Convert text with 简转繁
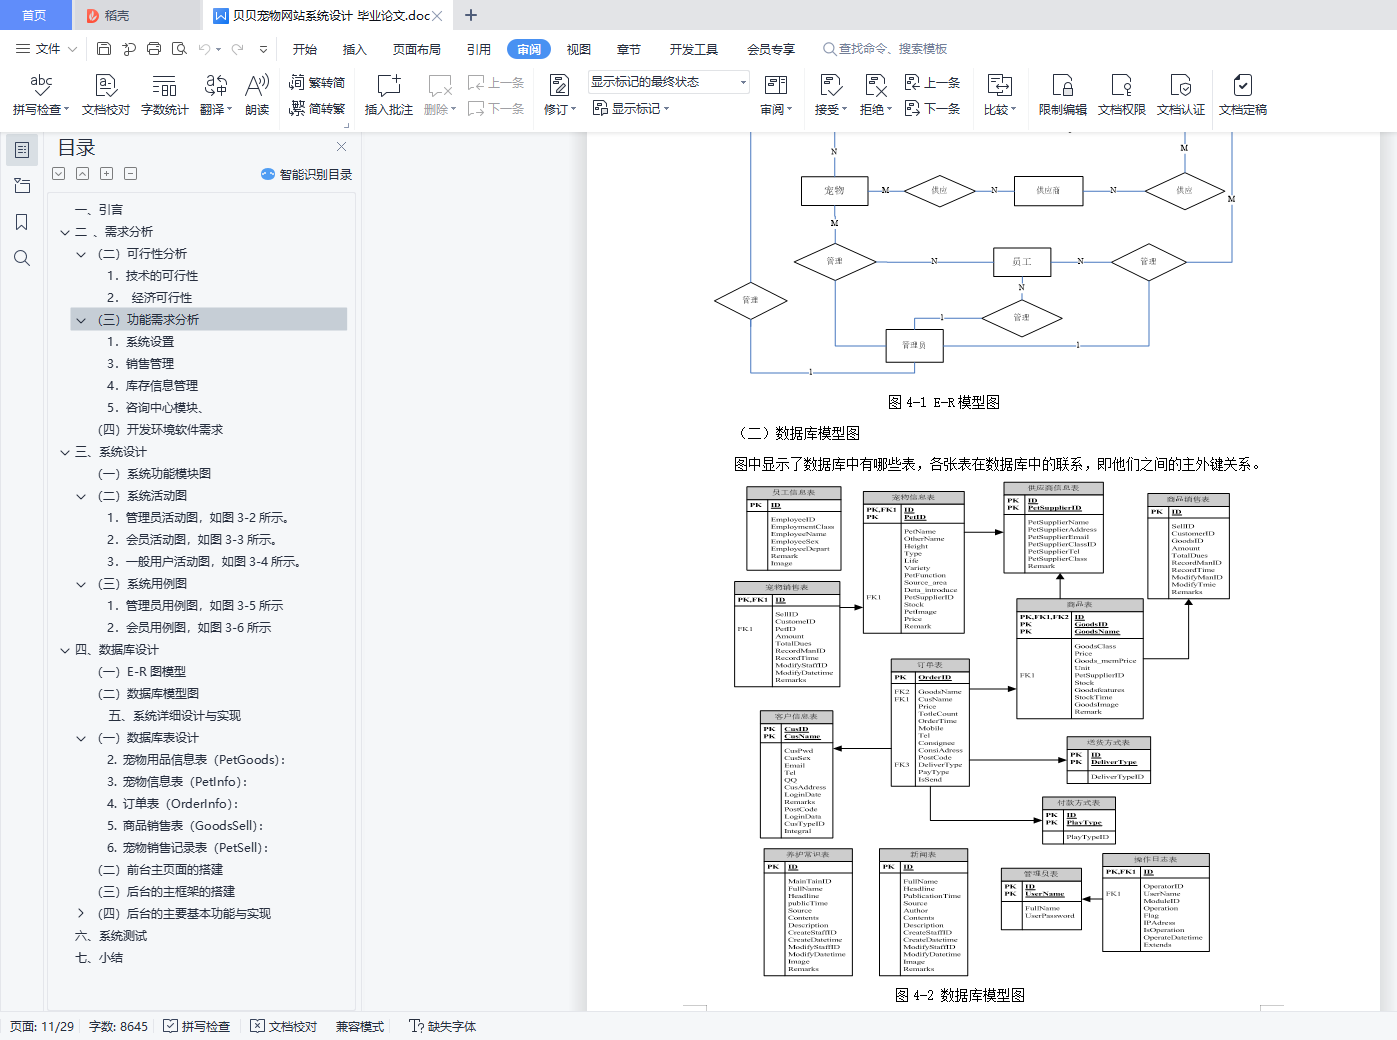The image size is (1397, 1040). [x=317, y=108]
